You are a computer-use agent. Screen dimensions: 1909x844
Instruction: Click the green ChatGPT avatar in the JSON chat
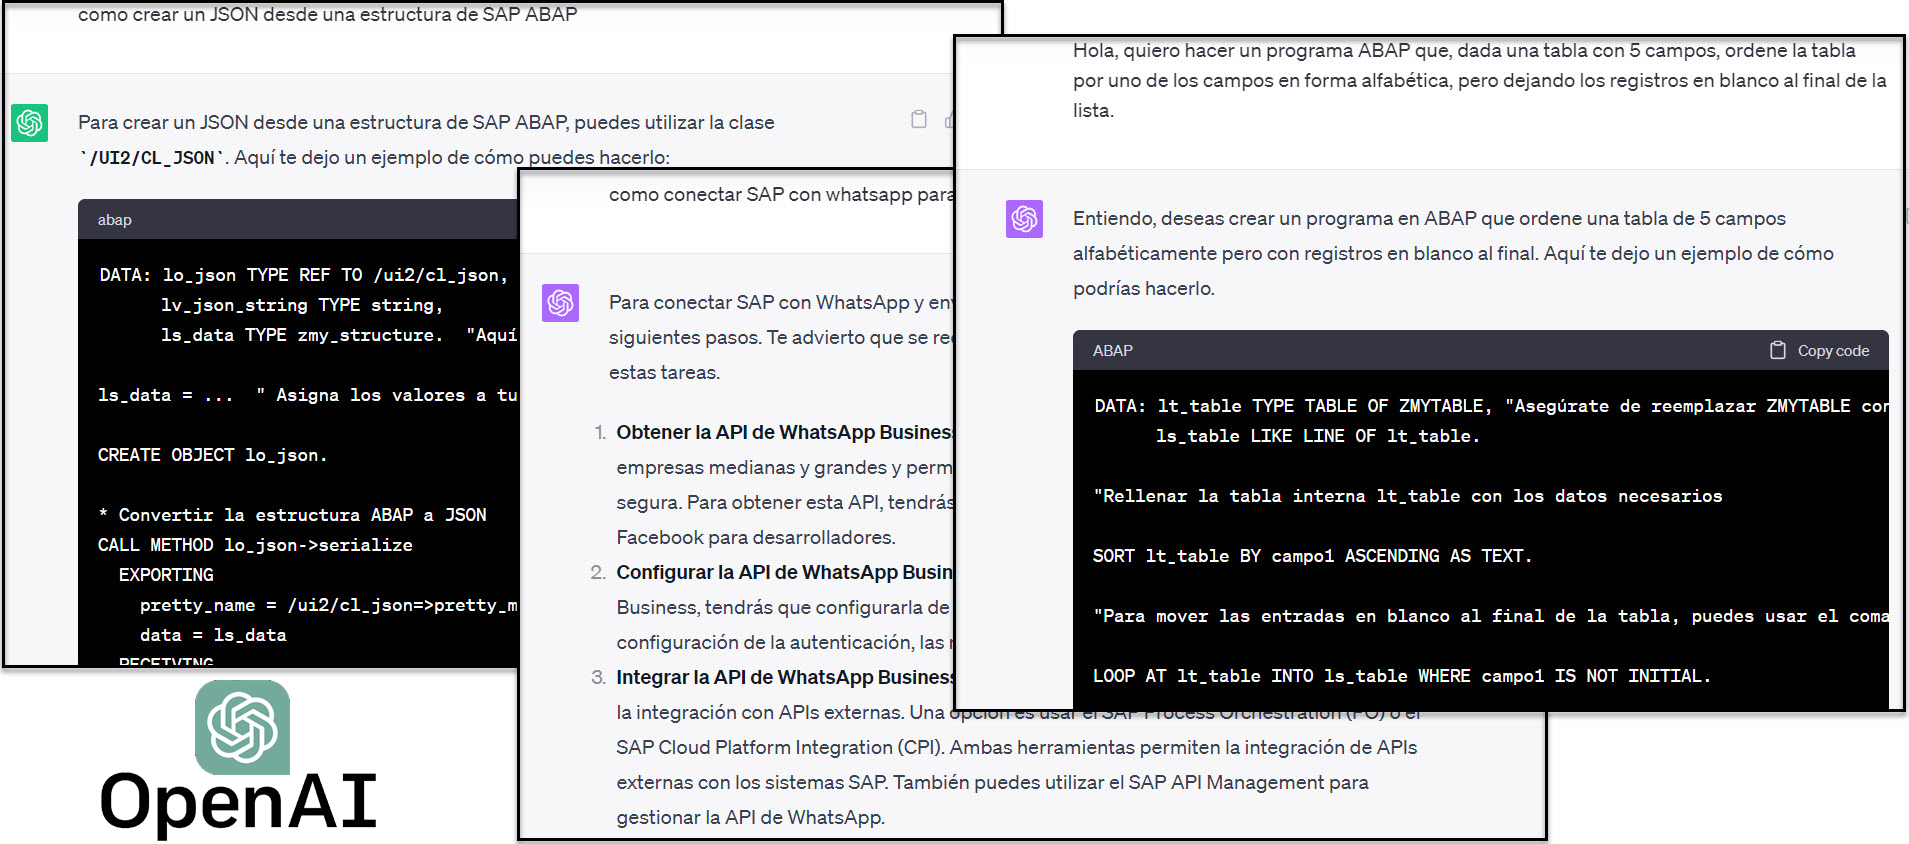30,123
